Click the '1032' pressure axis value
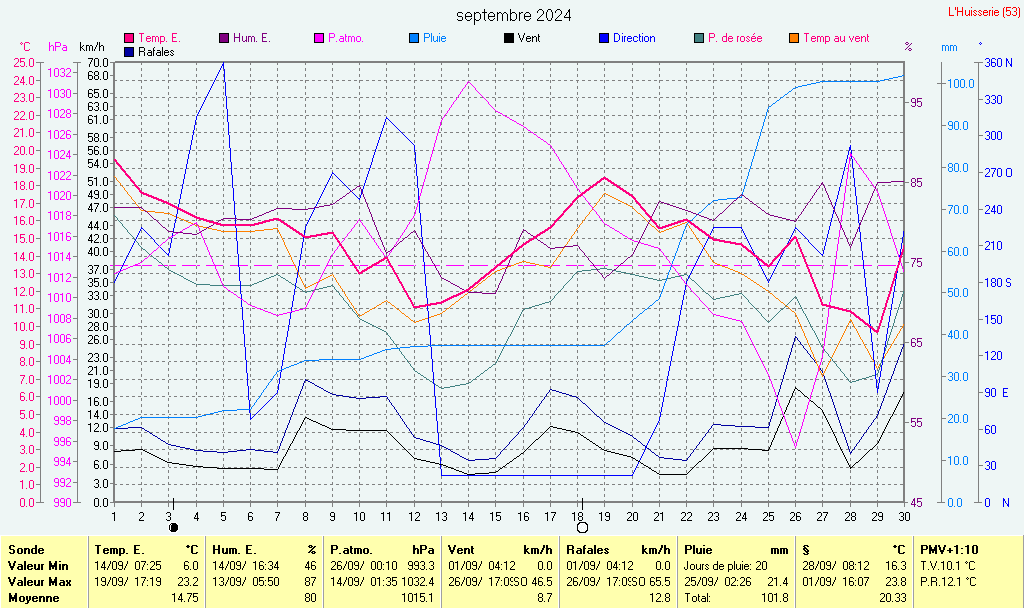Screen dimensions: 1024x608 (x=59, y=73)
